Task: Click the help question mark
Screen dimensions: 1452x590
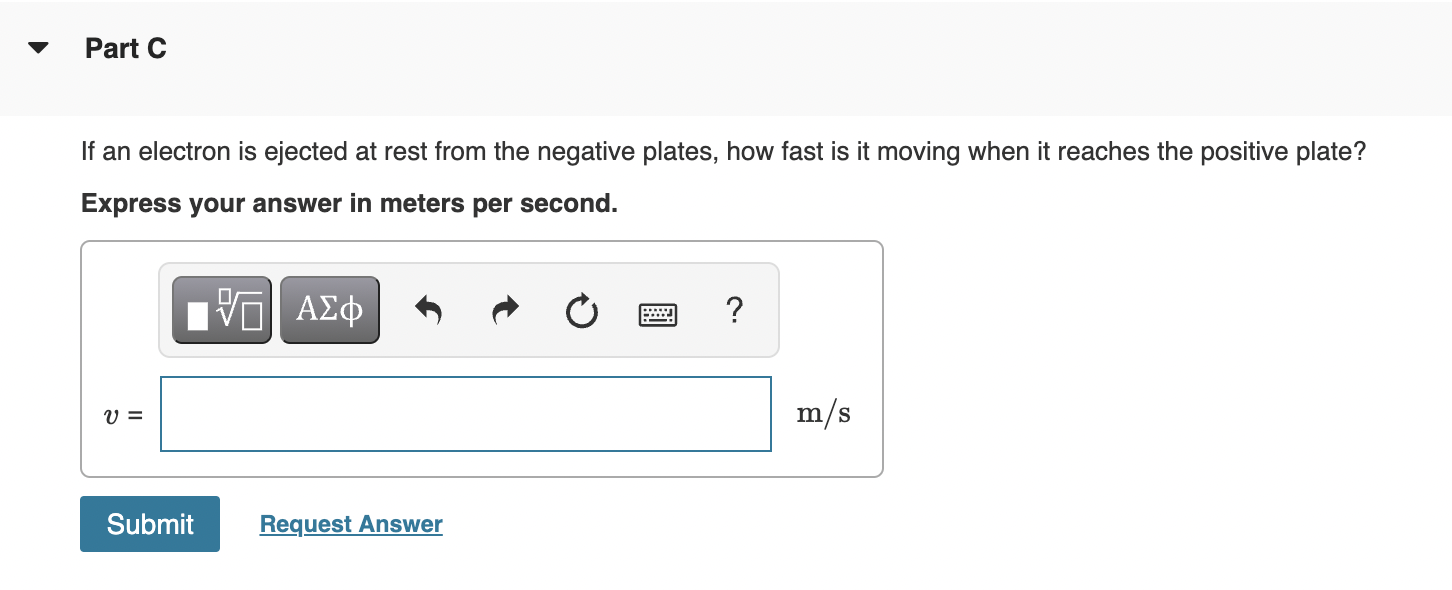Action: click(734, 311)
